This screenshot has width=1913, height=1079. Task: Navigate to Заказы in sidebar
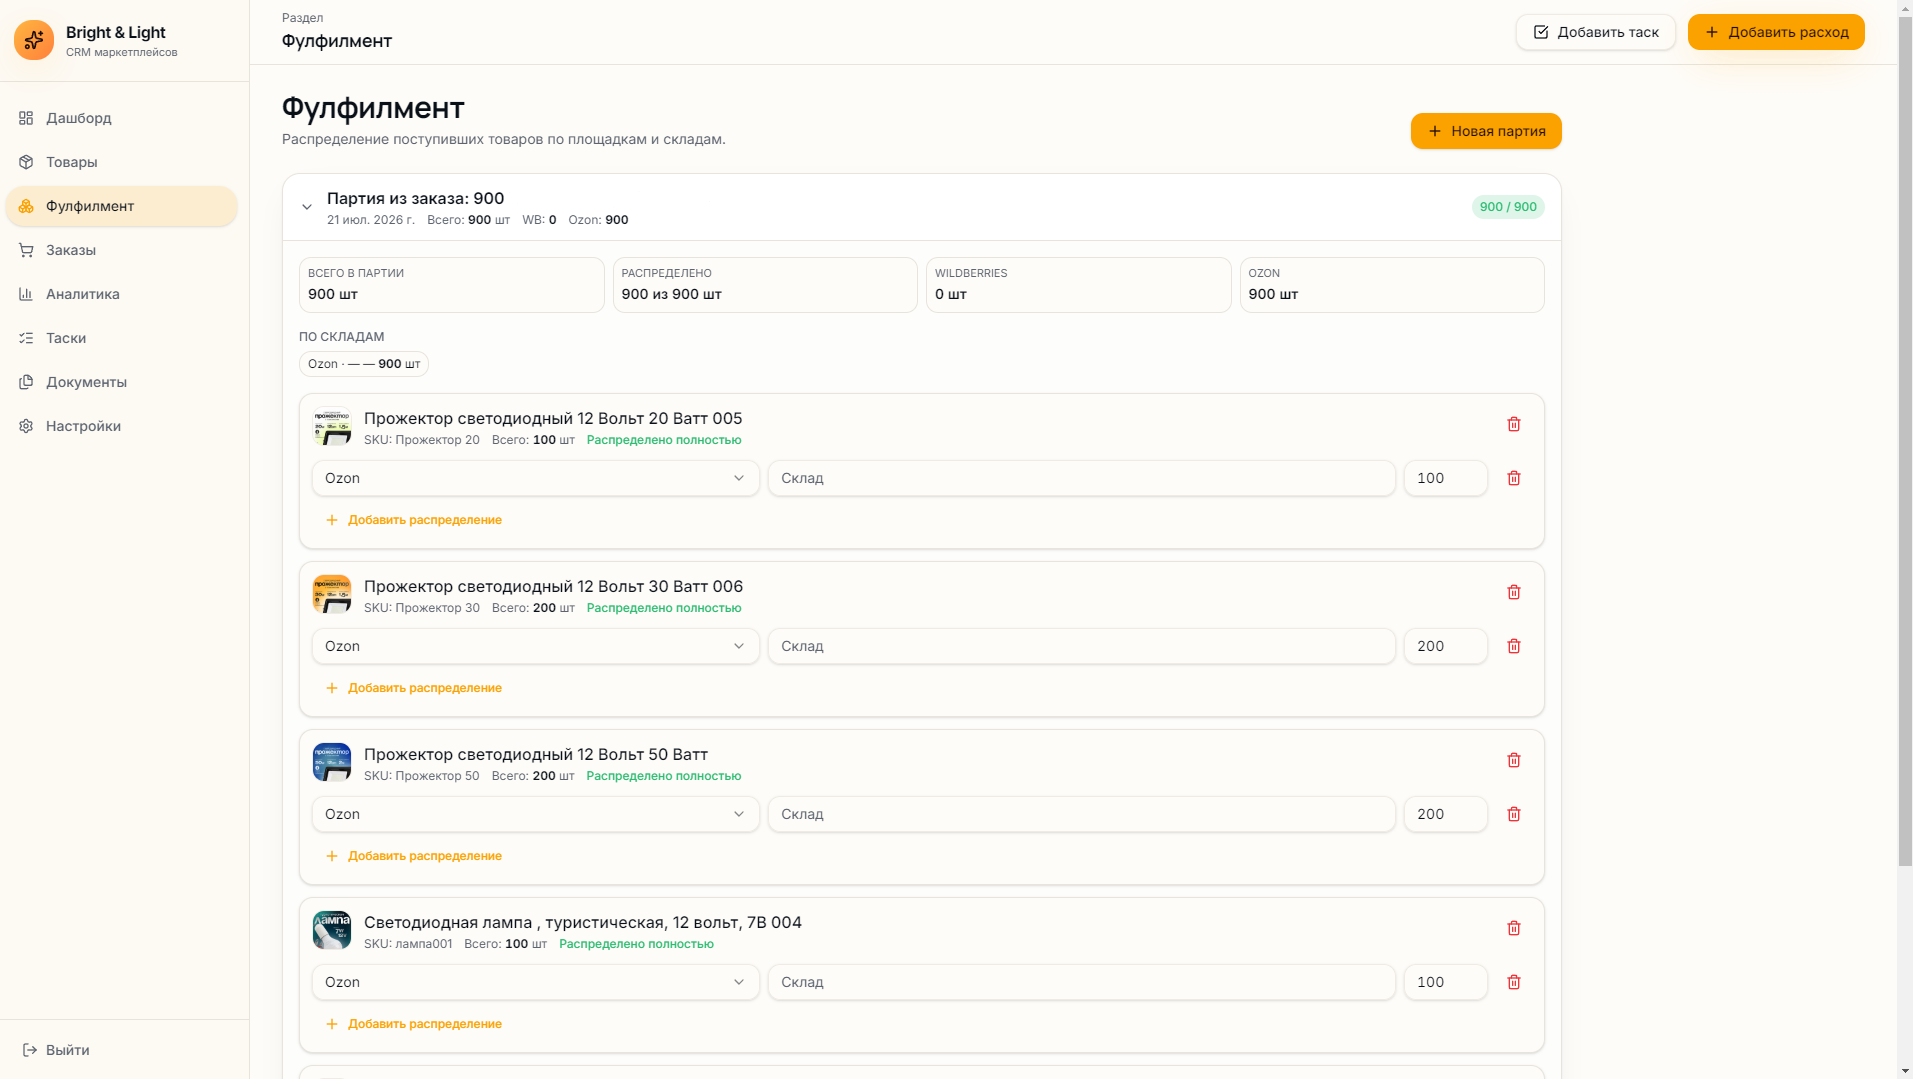coord(122,250)
